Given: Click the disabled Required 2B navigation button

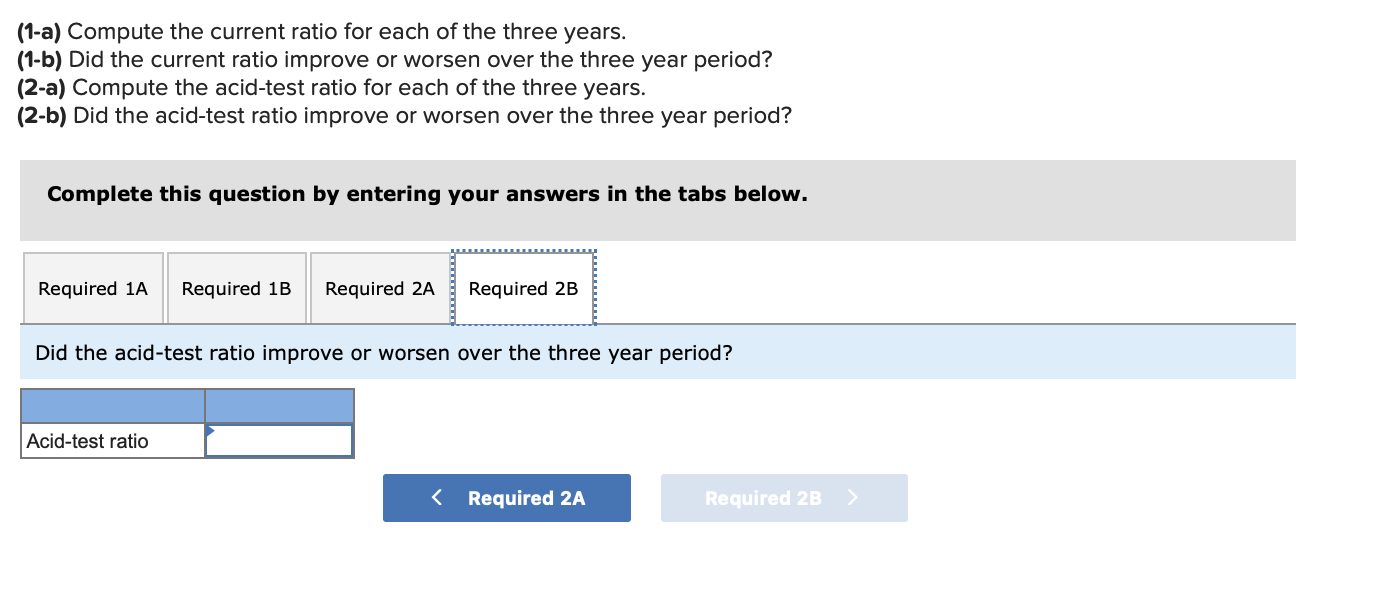Looking at the screenshot, I should click(783, 497).
